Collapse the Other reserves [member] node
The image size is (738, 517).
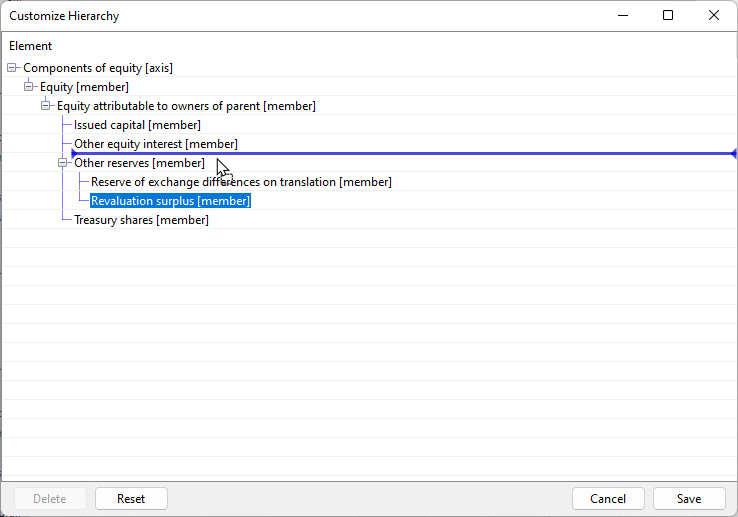63,163
